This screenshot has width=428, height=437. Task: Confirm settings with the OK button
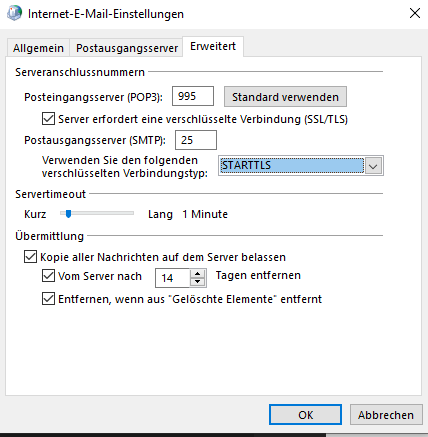click(305, 415)
